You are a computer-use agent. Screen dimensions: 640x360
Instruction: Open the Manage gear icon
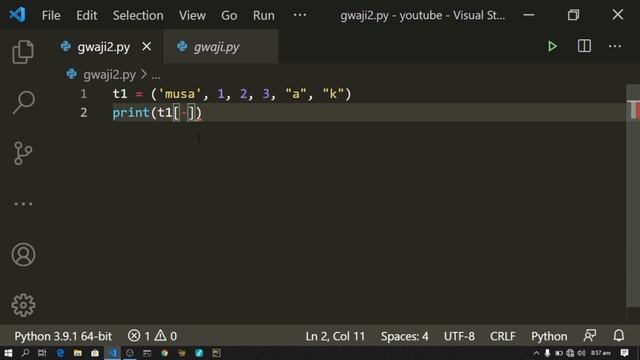click(23, 305)
